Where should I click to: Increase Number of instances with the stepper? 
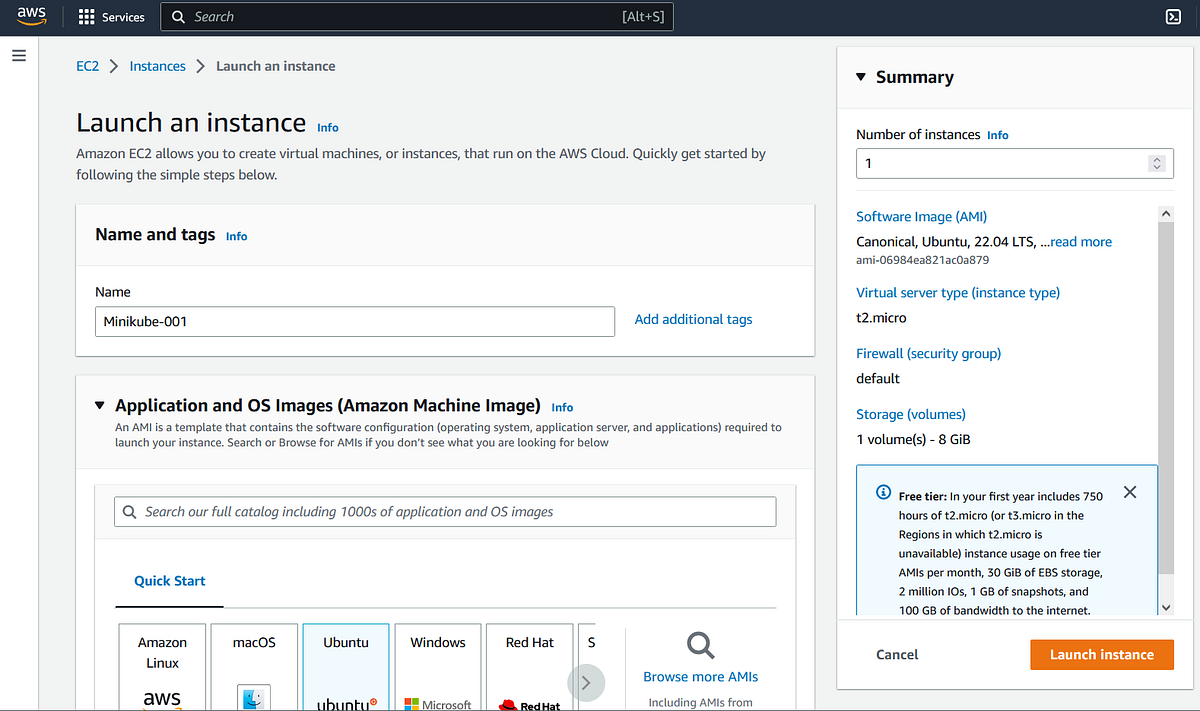click(1156, 158)
